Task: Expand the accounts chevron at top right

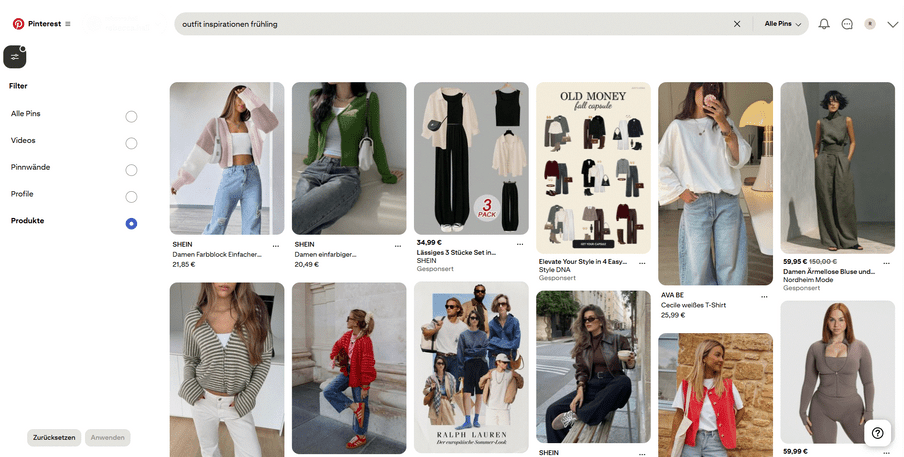Action: pyautogui.click(x=892, y=24)
